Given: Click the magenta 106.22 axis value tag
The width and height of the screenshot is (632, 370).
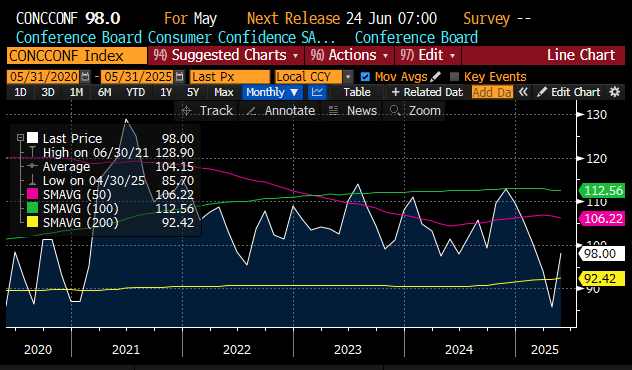Looking at the screenshot, I should [601, 218].
